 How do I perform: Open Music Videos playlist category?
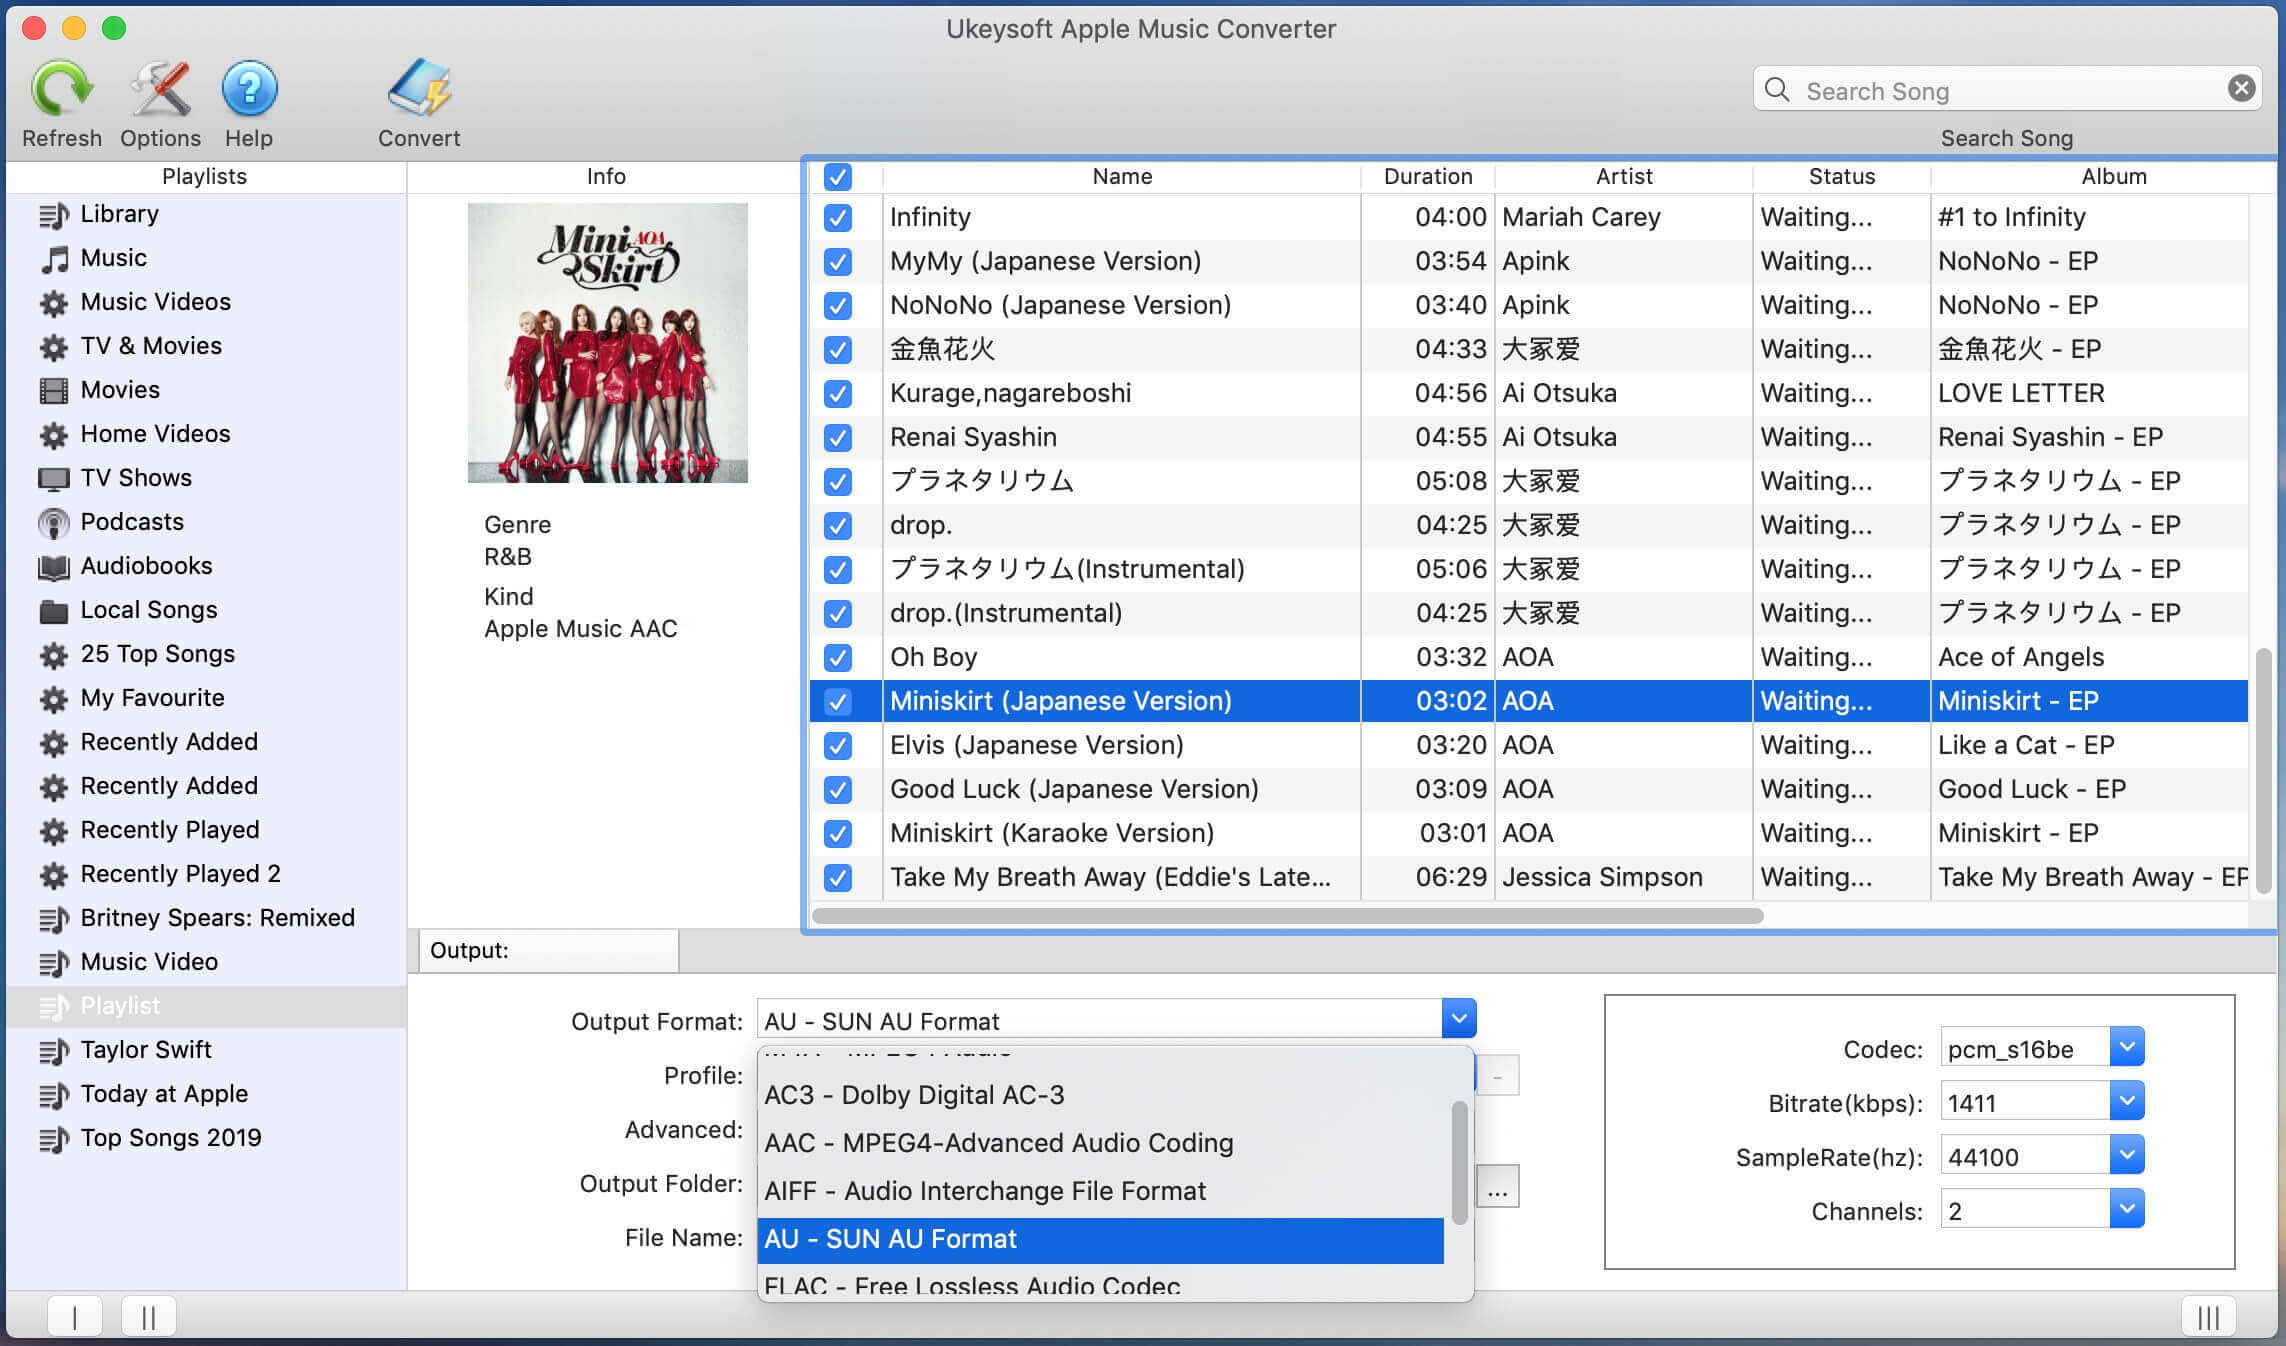(x=155, y=300)
